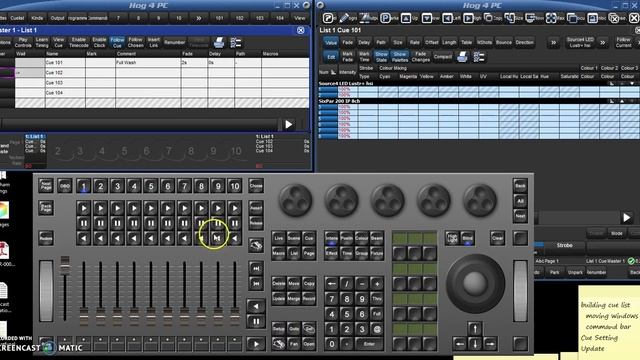This screenshot has width=640, height=360.
Task: Click the Output button in the top toolbar
Action: click(58, 18)
